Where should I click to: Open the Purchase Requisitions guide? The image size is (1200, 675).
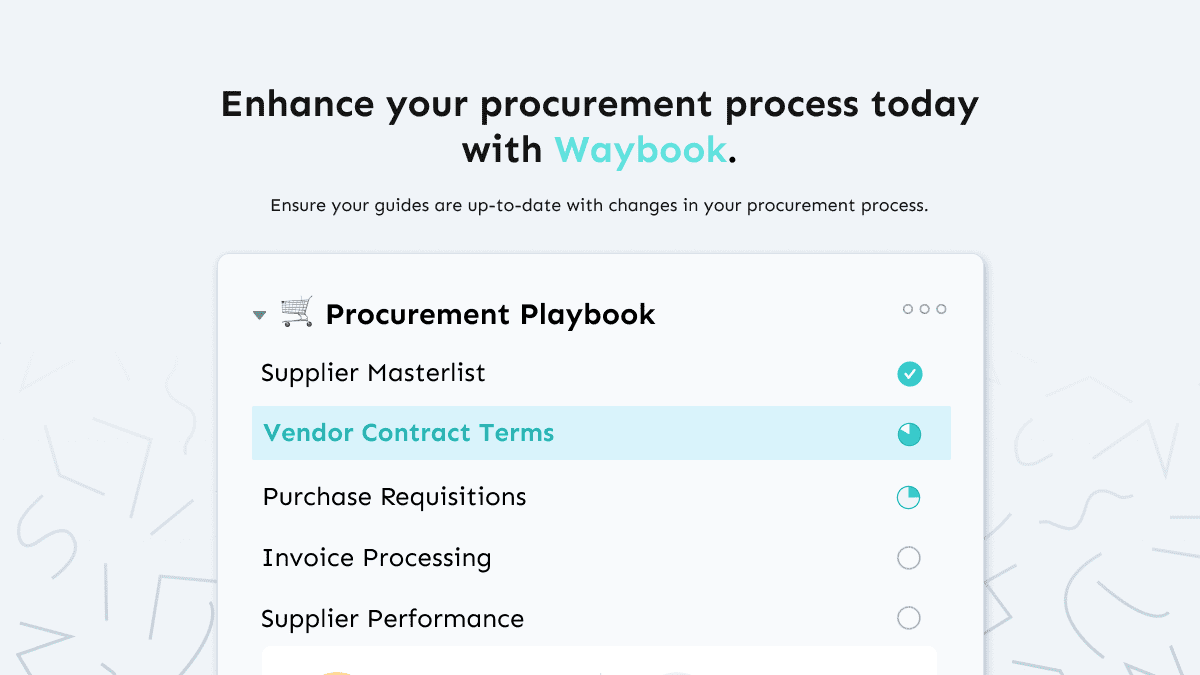394,497
